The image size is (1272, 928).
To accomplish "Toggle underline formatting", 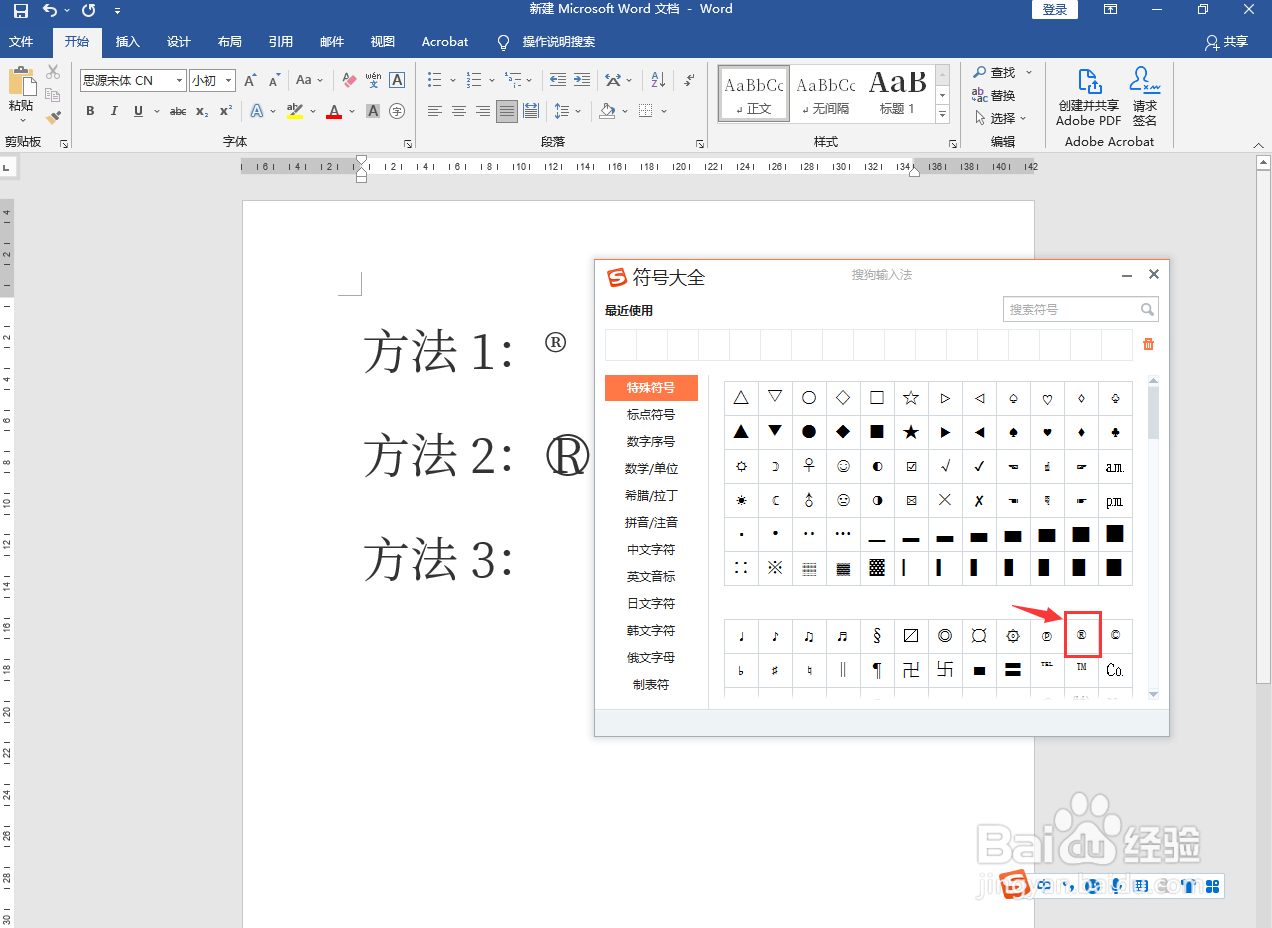I will click(x=137, y=111).
